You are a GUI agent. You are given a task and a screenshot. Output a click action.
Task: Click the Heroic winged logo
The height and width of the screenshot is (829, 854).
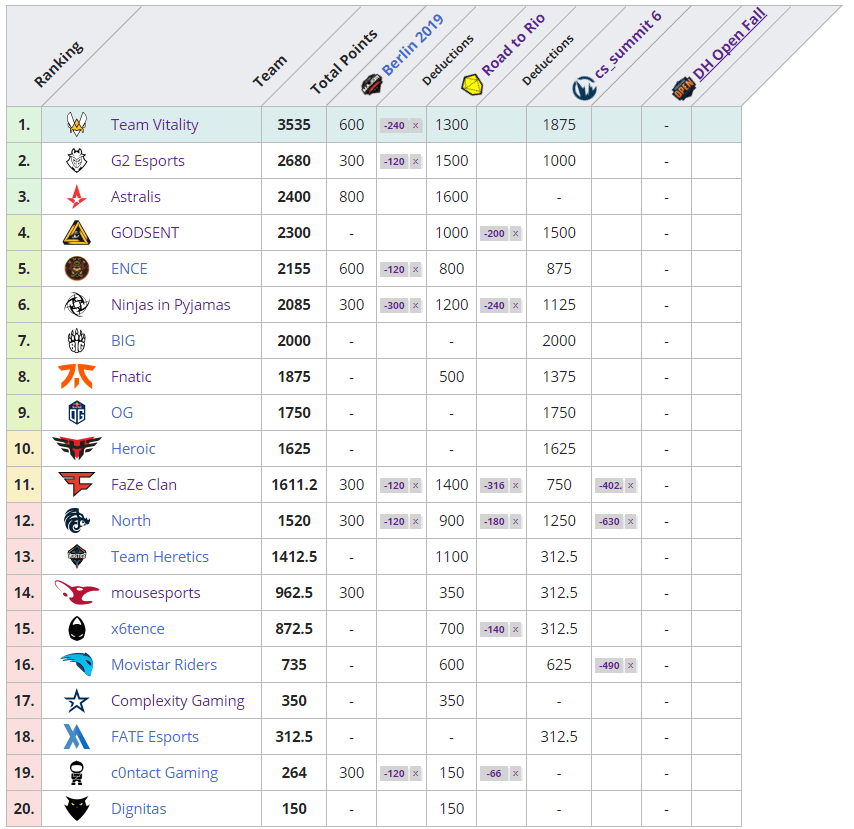pyautogui.click(x=77, y=448)
